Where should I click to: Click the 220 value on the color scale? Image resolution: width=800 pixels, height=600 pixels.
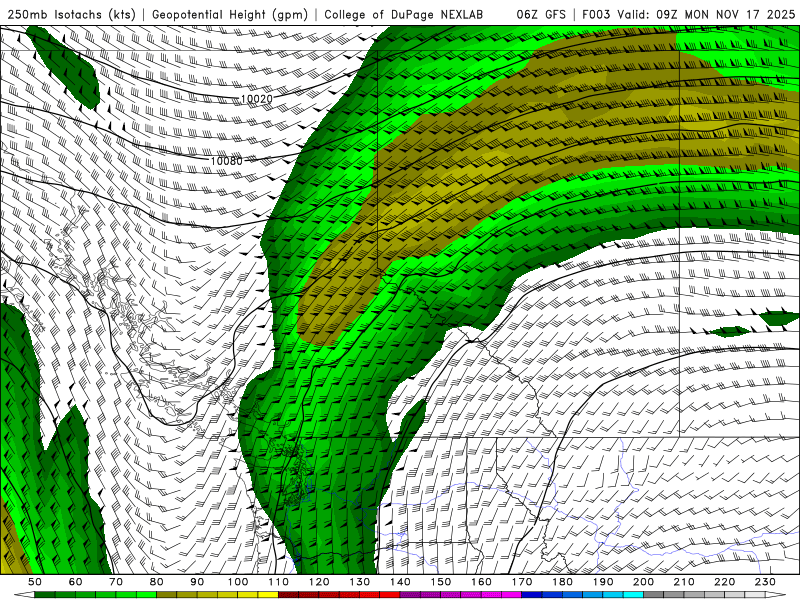(724, 582)
